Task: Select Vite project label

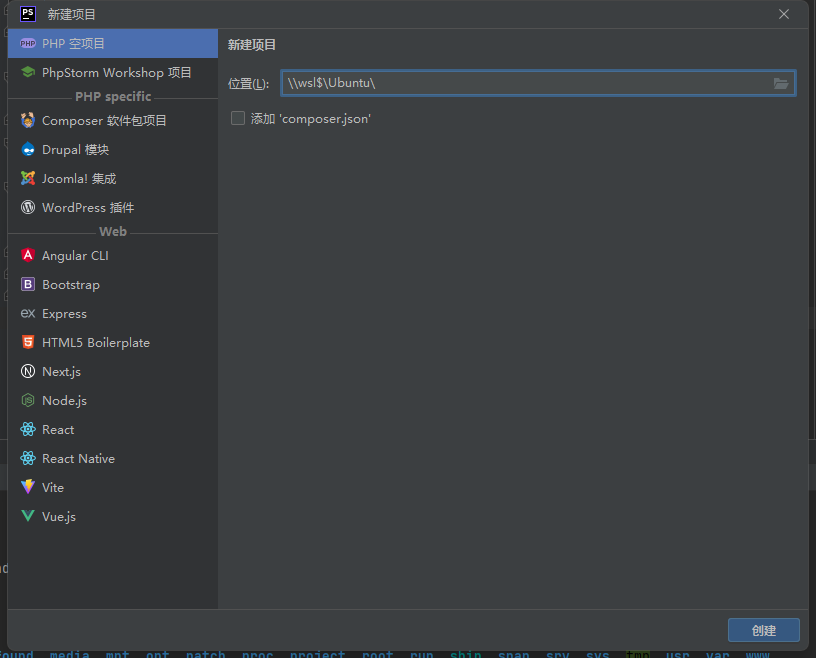Action: tap(53, 488)
